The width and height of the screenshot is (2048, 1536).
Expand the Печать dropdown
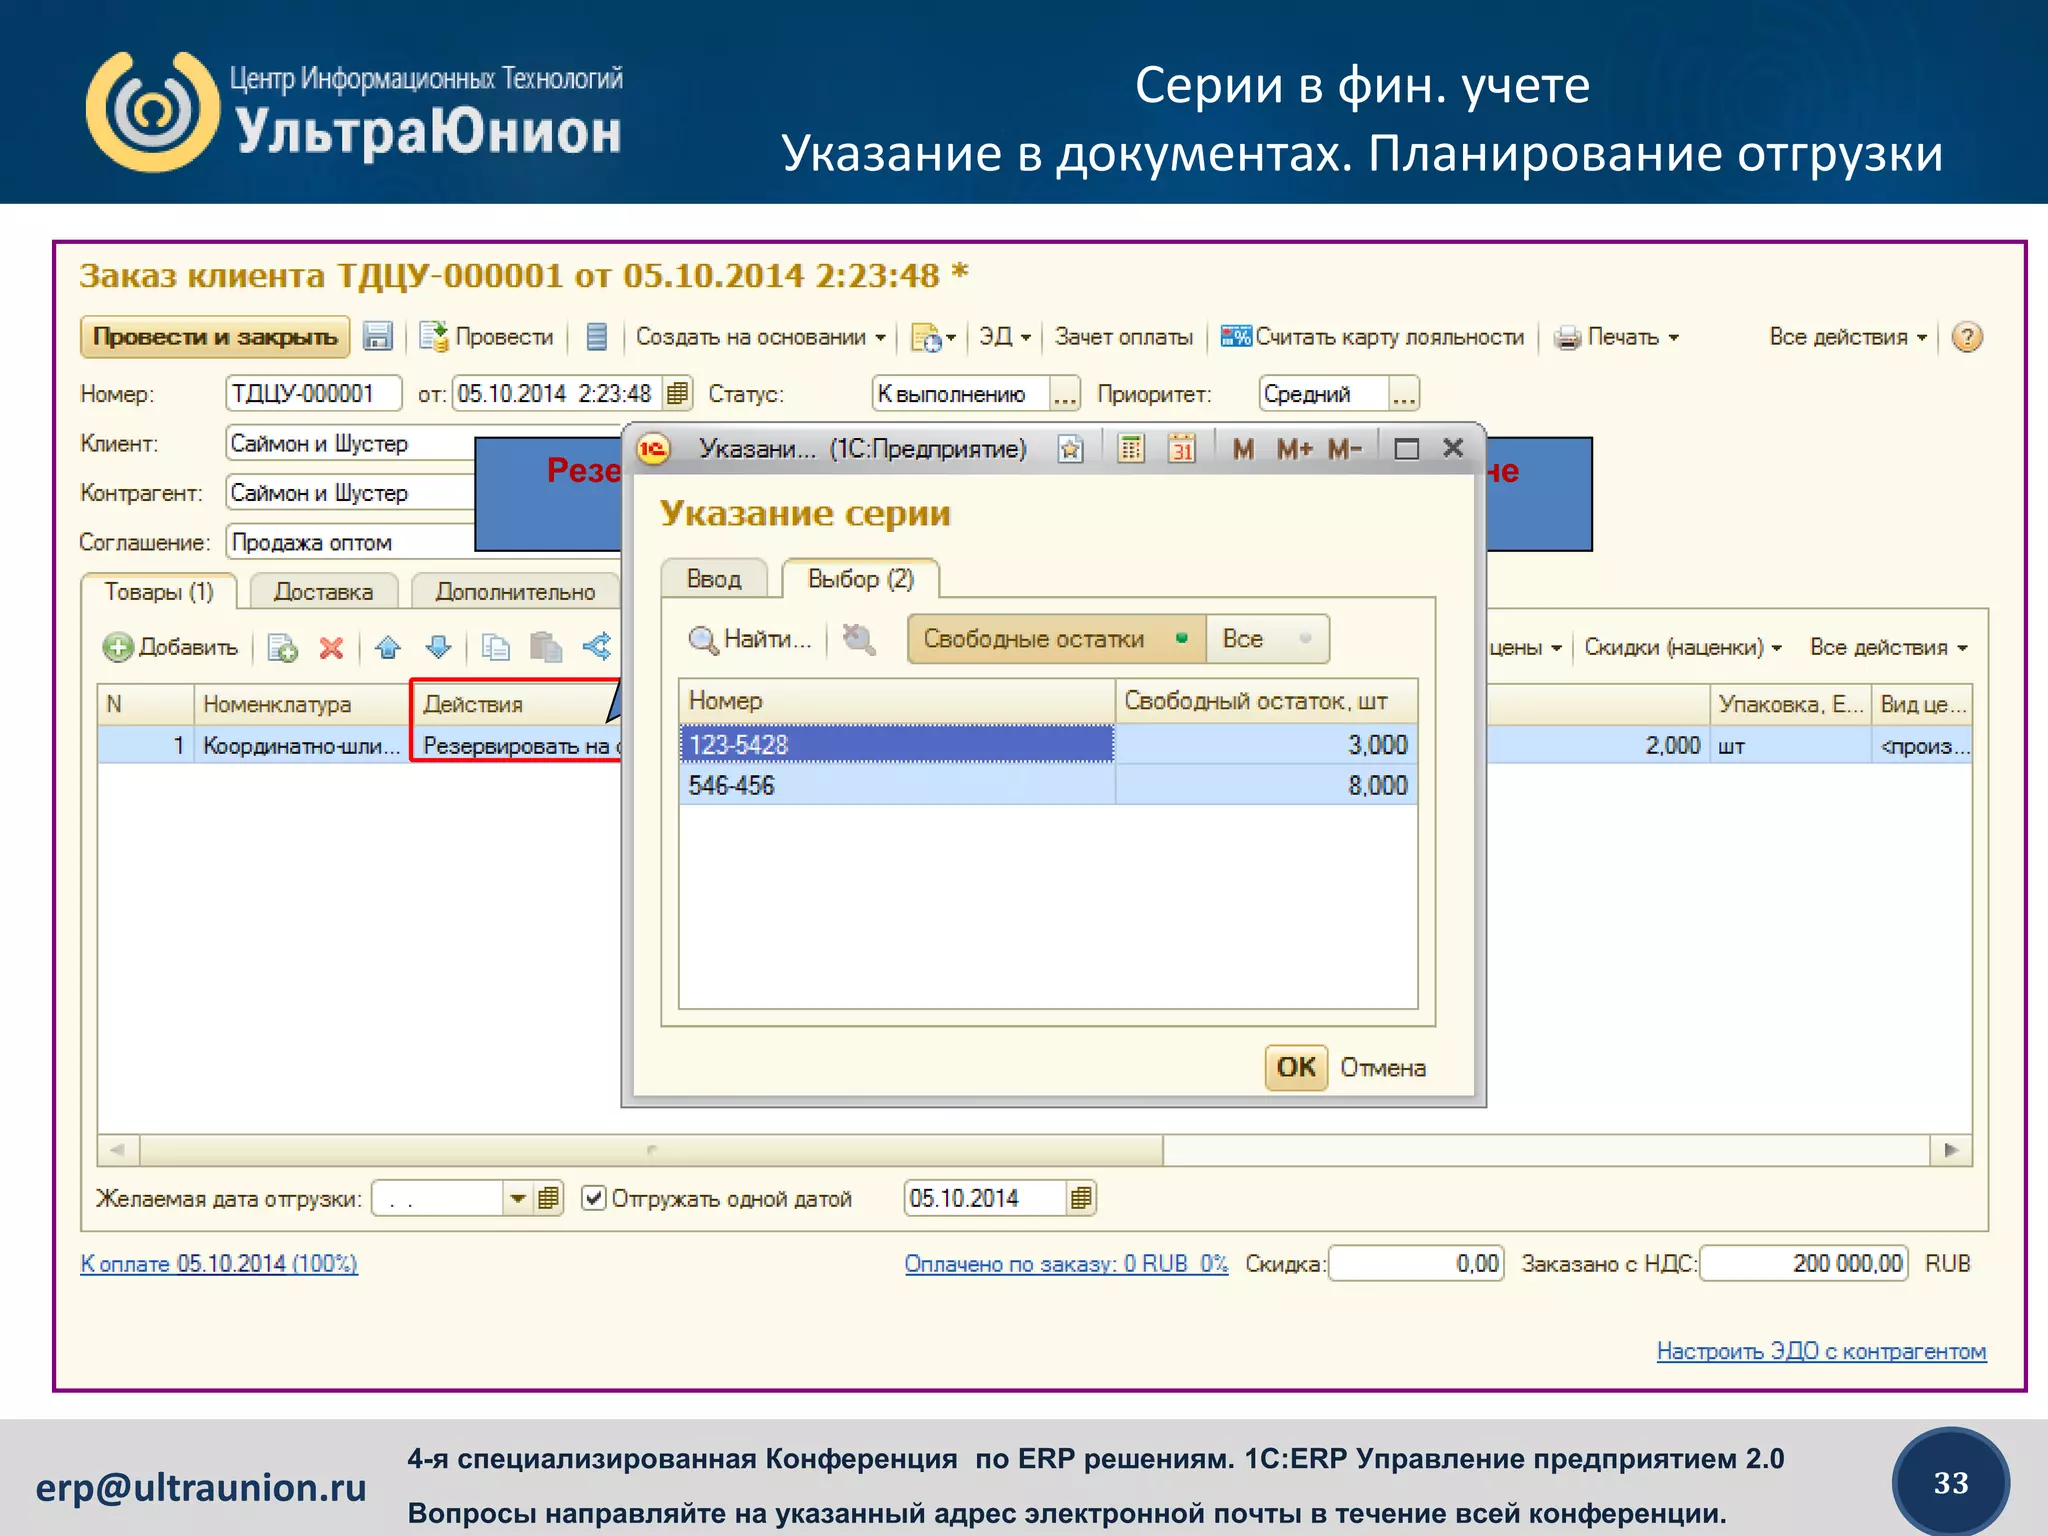1616,337
